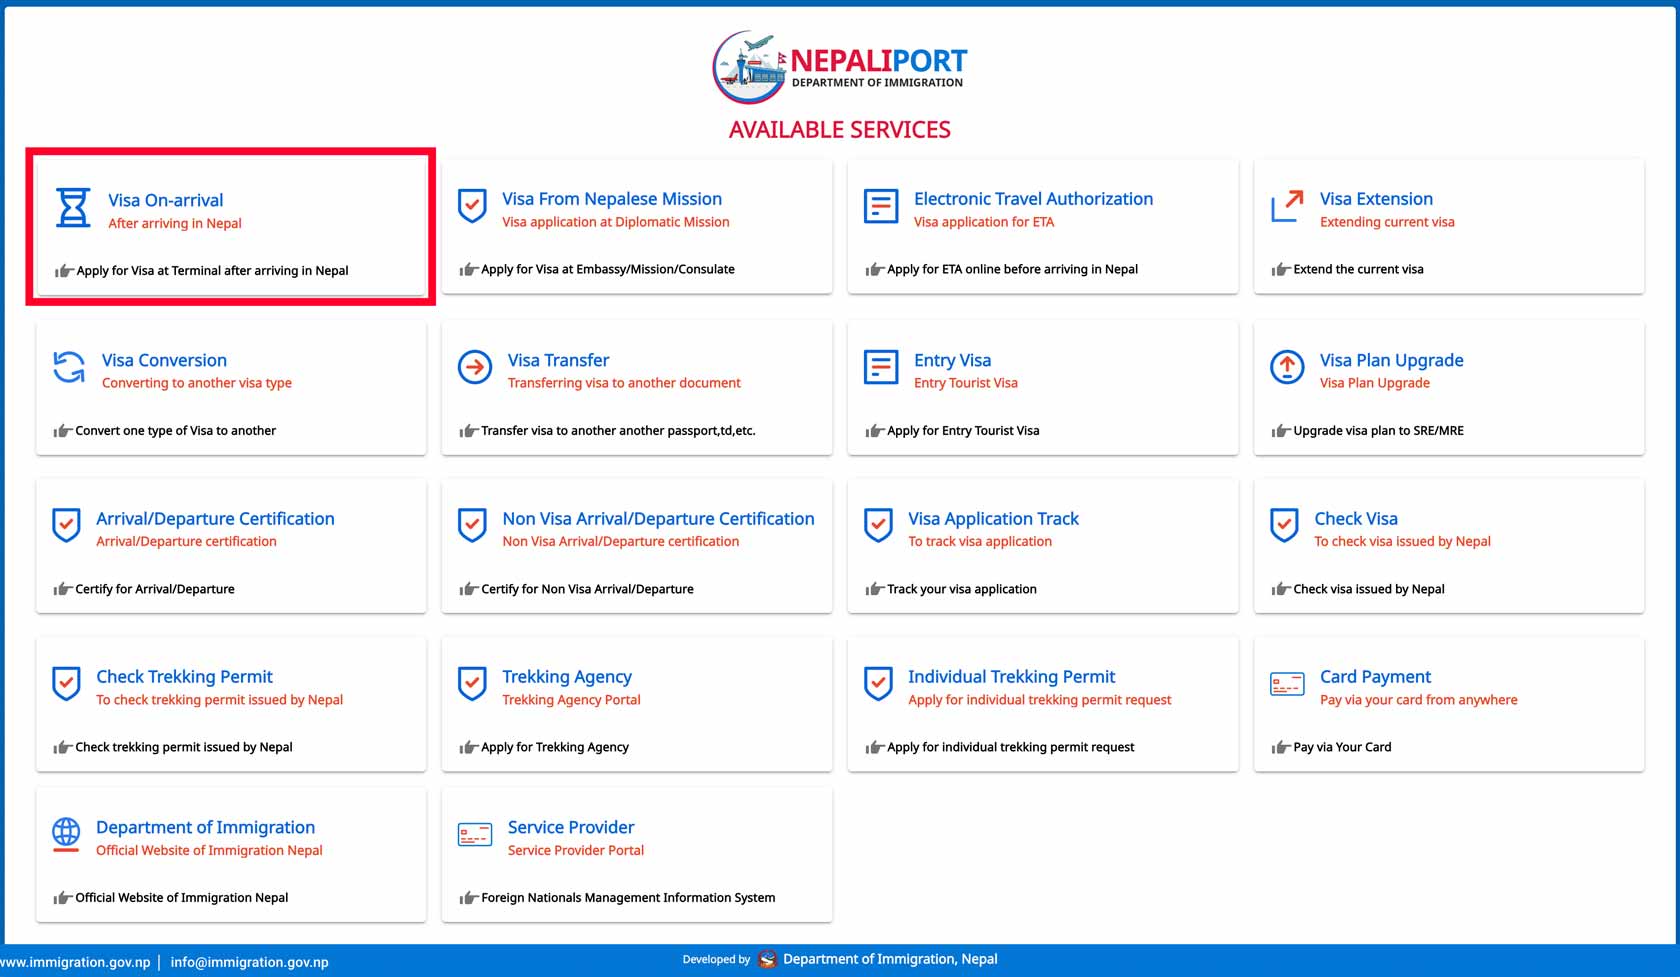
Task: Click 'Apply for ETA online before arriving in Nepal'
Action: pos(1012,270)
